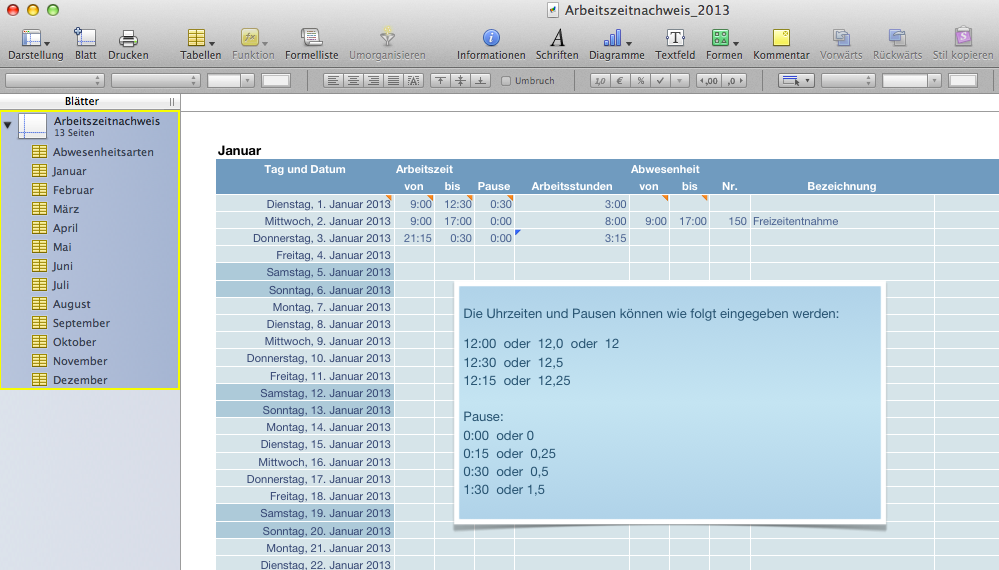Click the Drucken printer icon
999x570 pixels.
tap(128, 39)
